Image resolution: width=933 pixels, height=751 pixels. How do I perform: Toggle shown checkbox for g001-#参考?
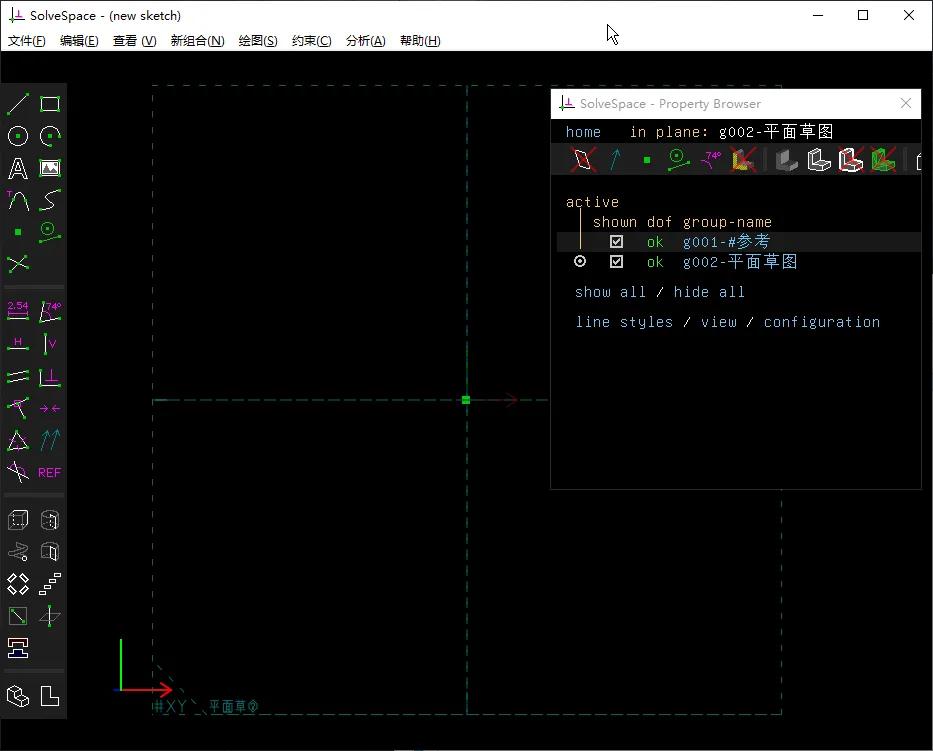coord(616,242)
